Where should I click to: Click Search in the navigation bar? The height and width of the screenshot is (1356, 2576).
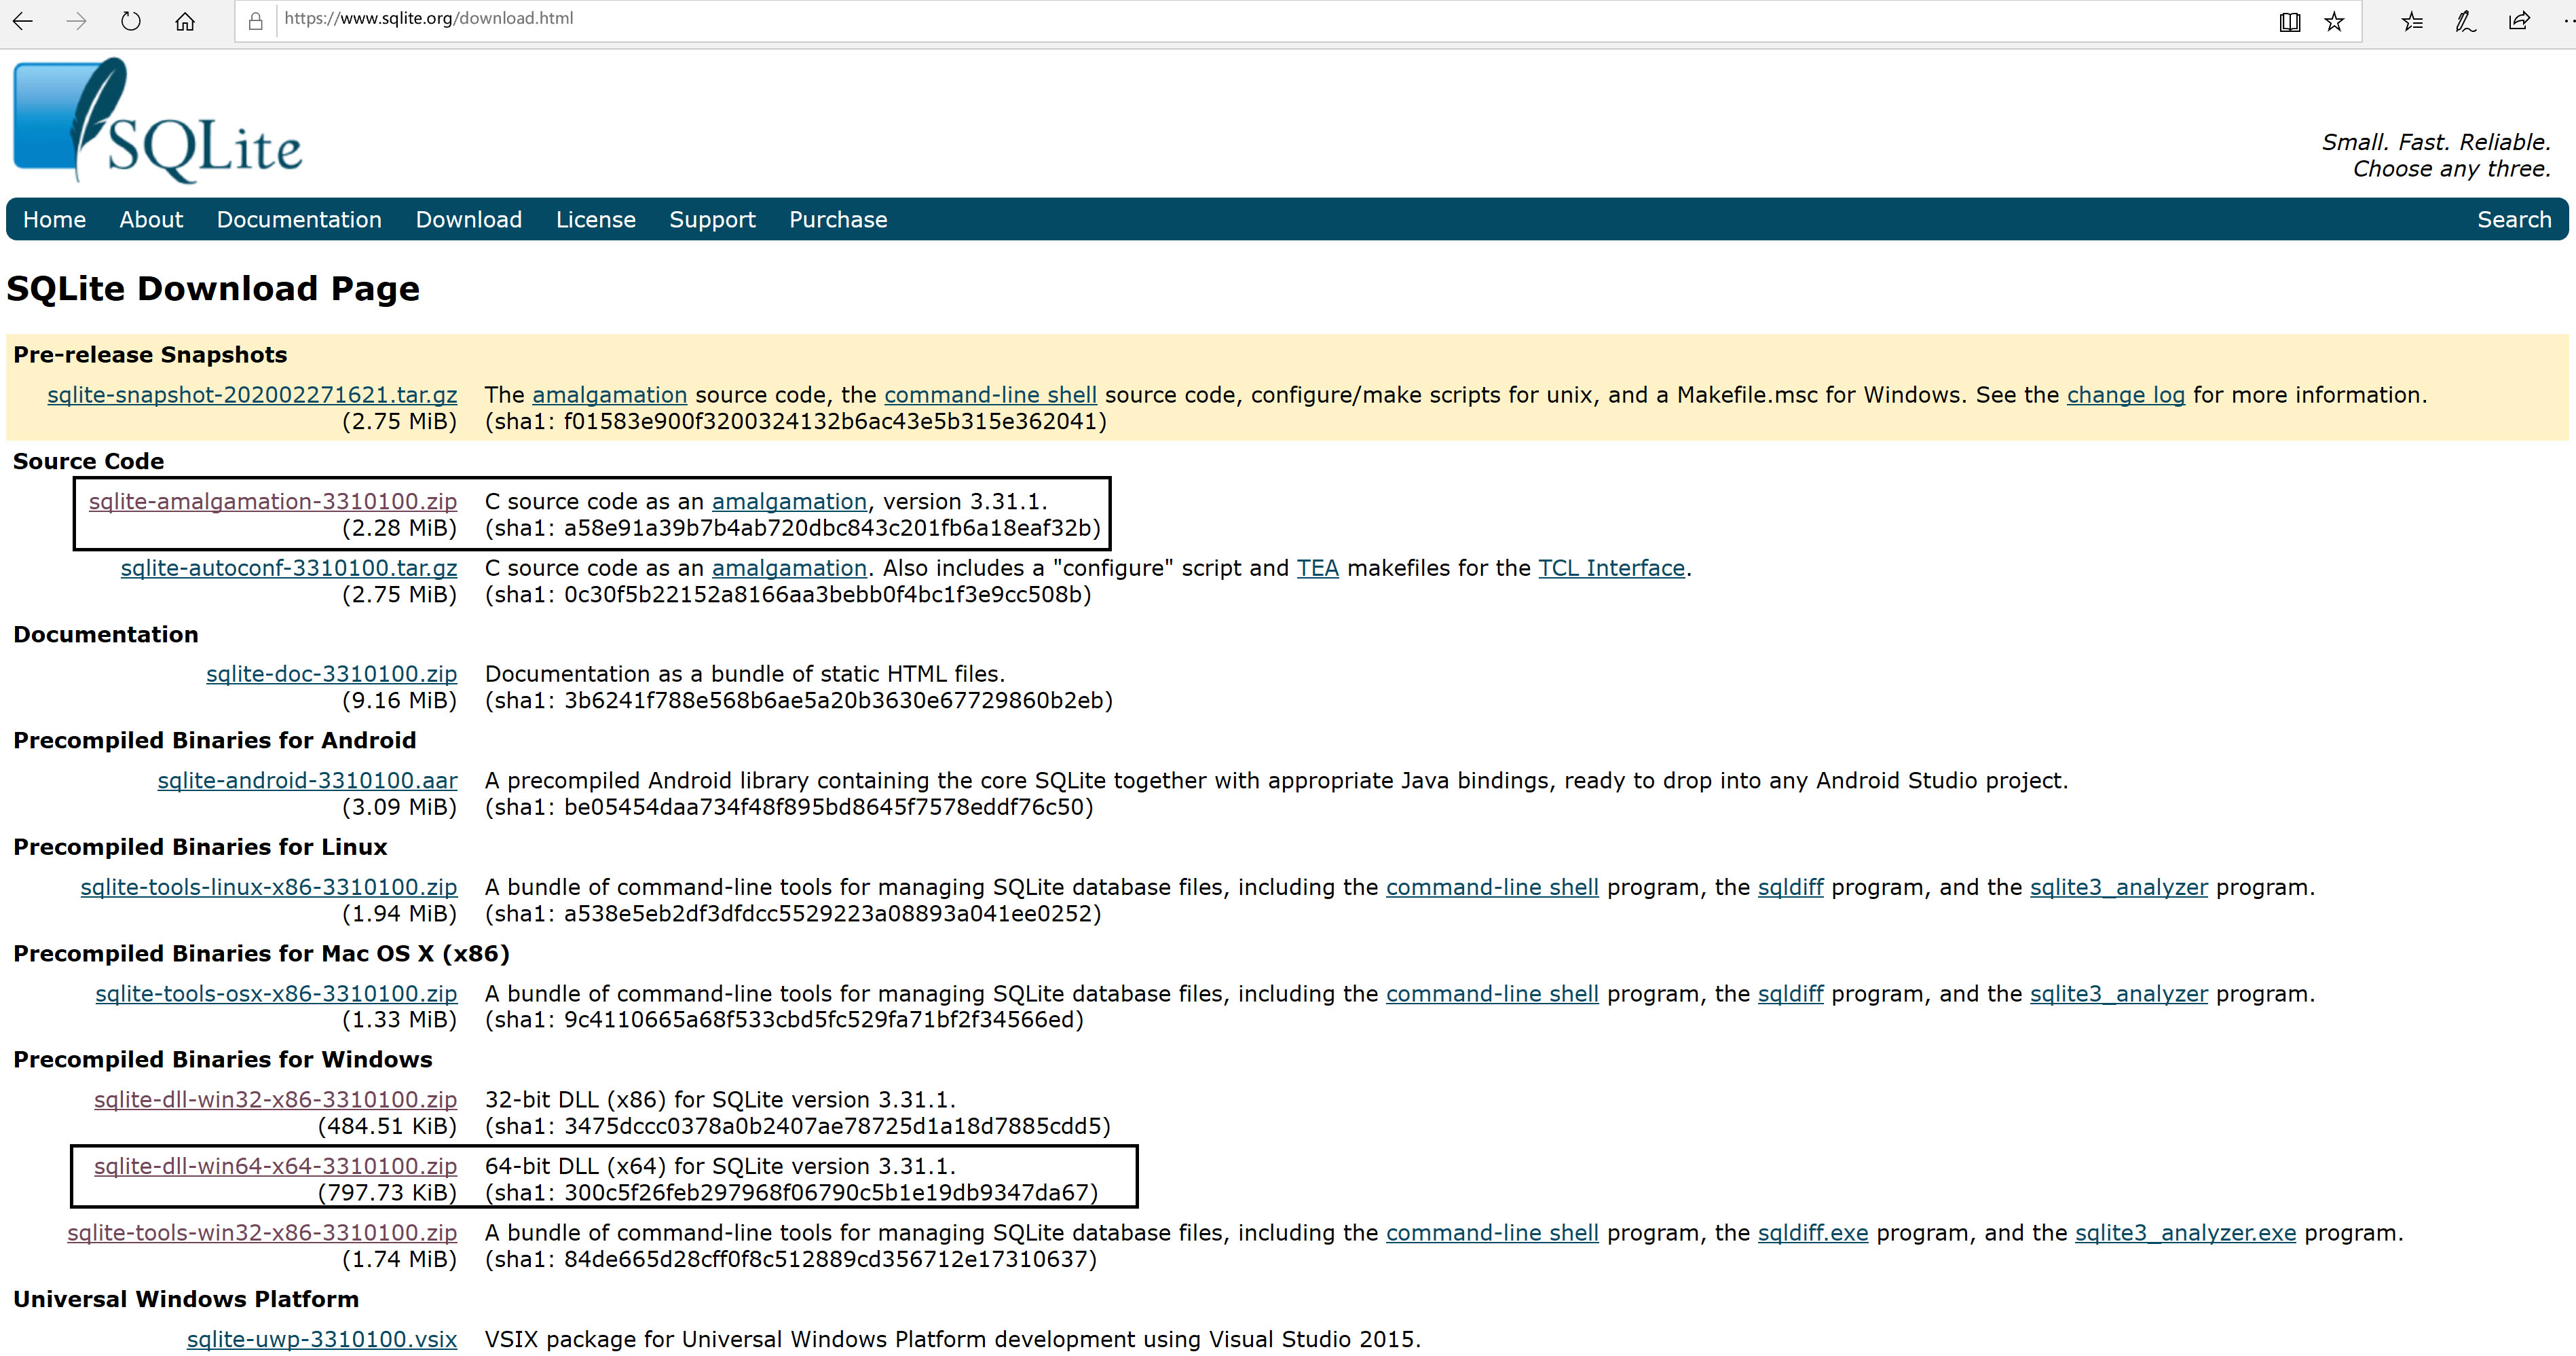(x=2514, y=219)
